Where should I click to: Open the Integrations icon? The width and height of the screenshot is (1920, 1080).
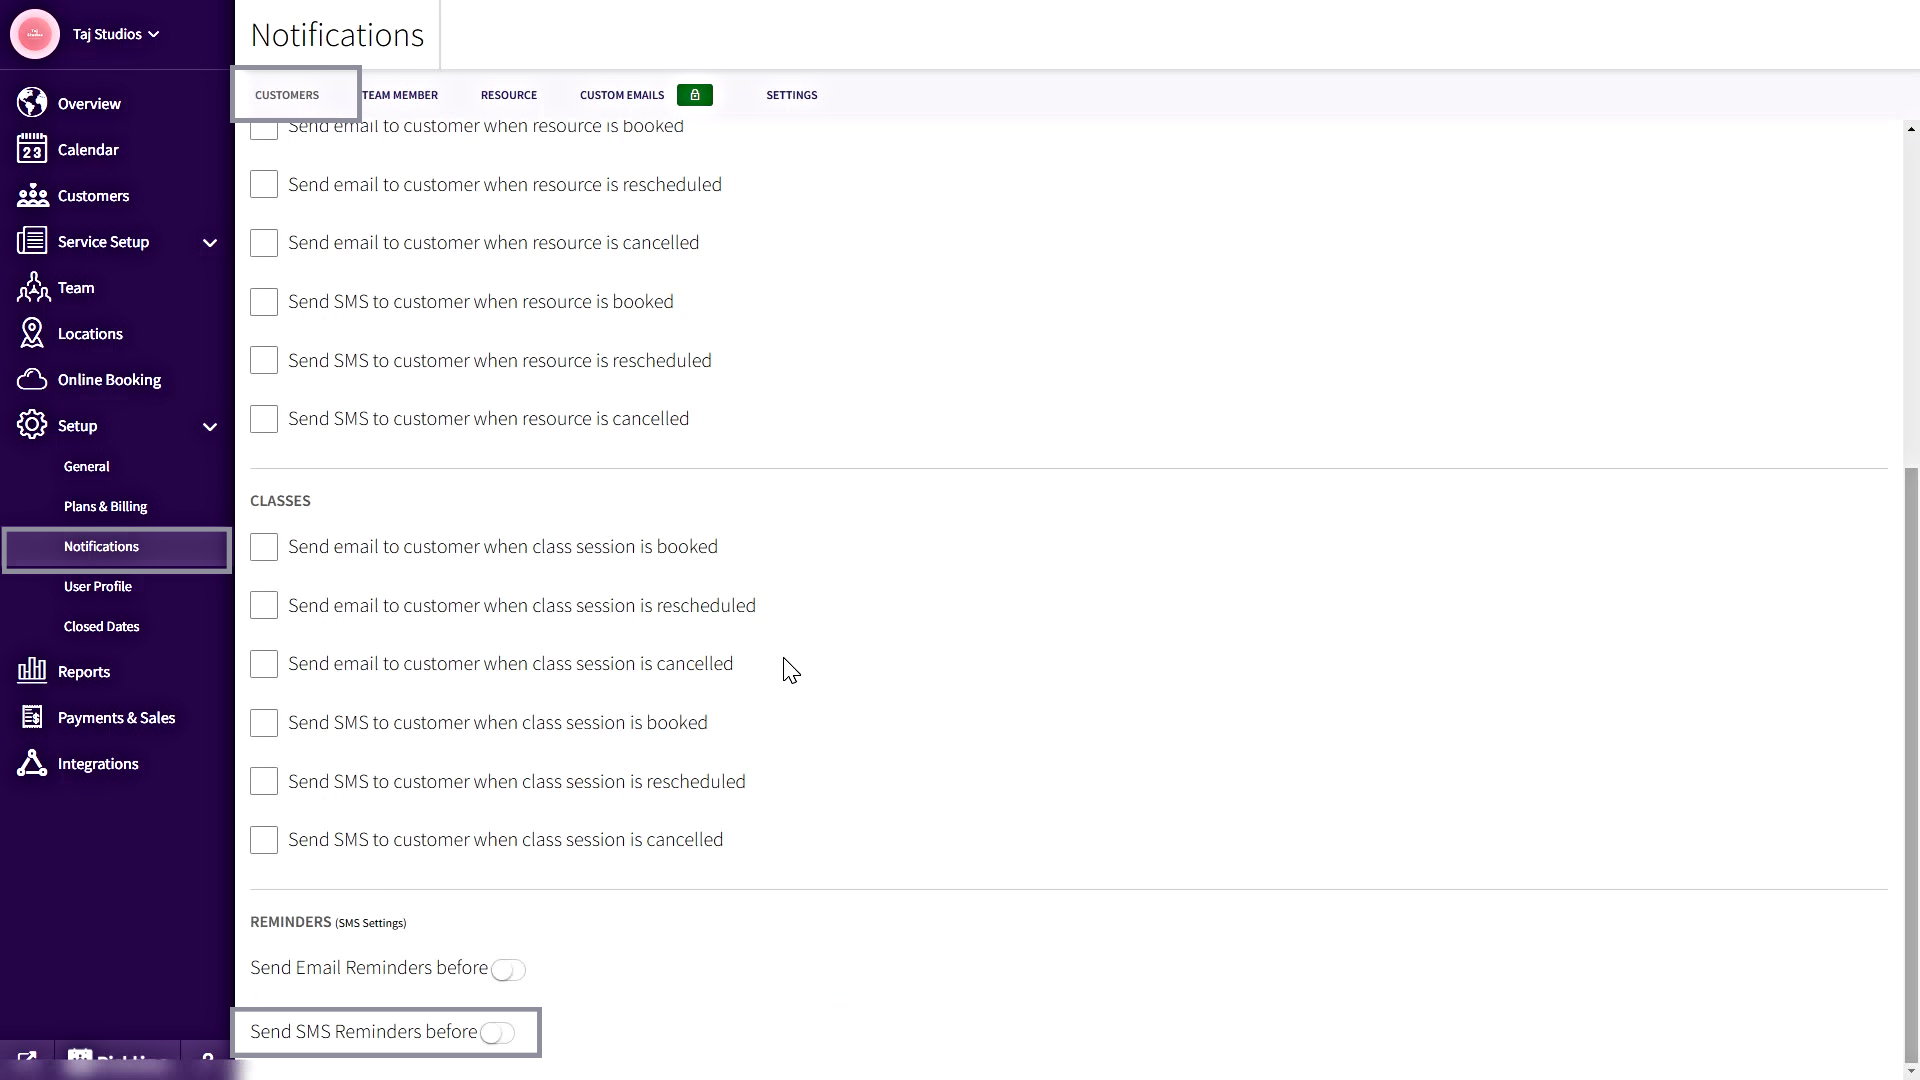pos(32,763)
